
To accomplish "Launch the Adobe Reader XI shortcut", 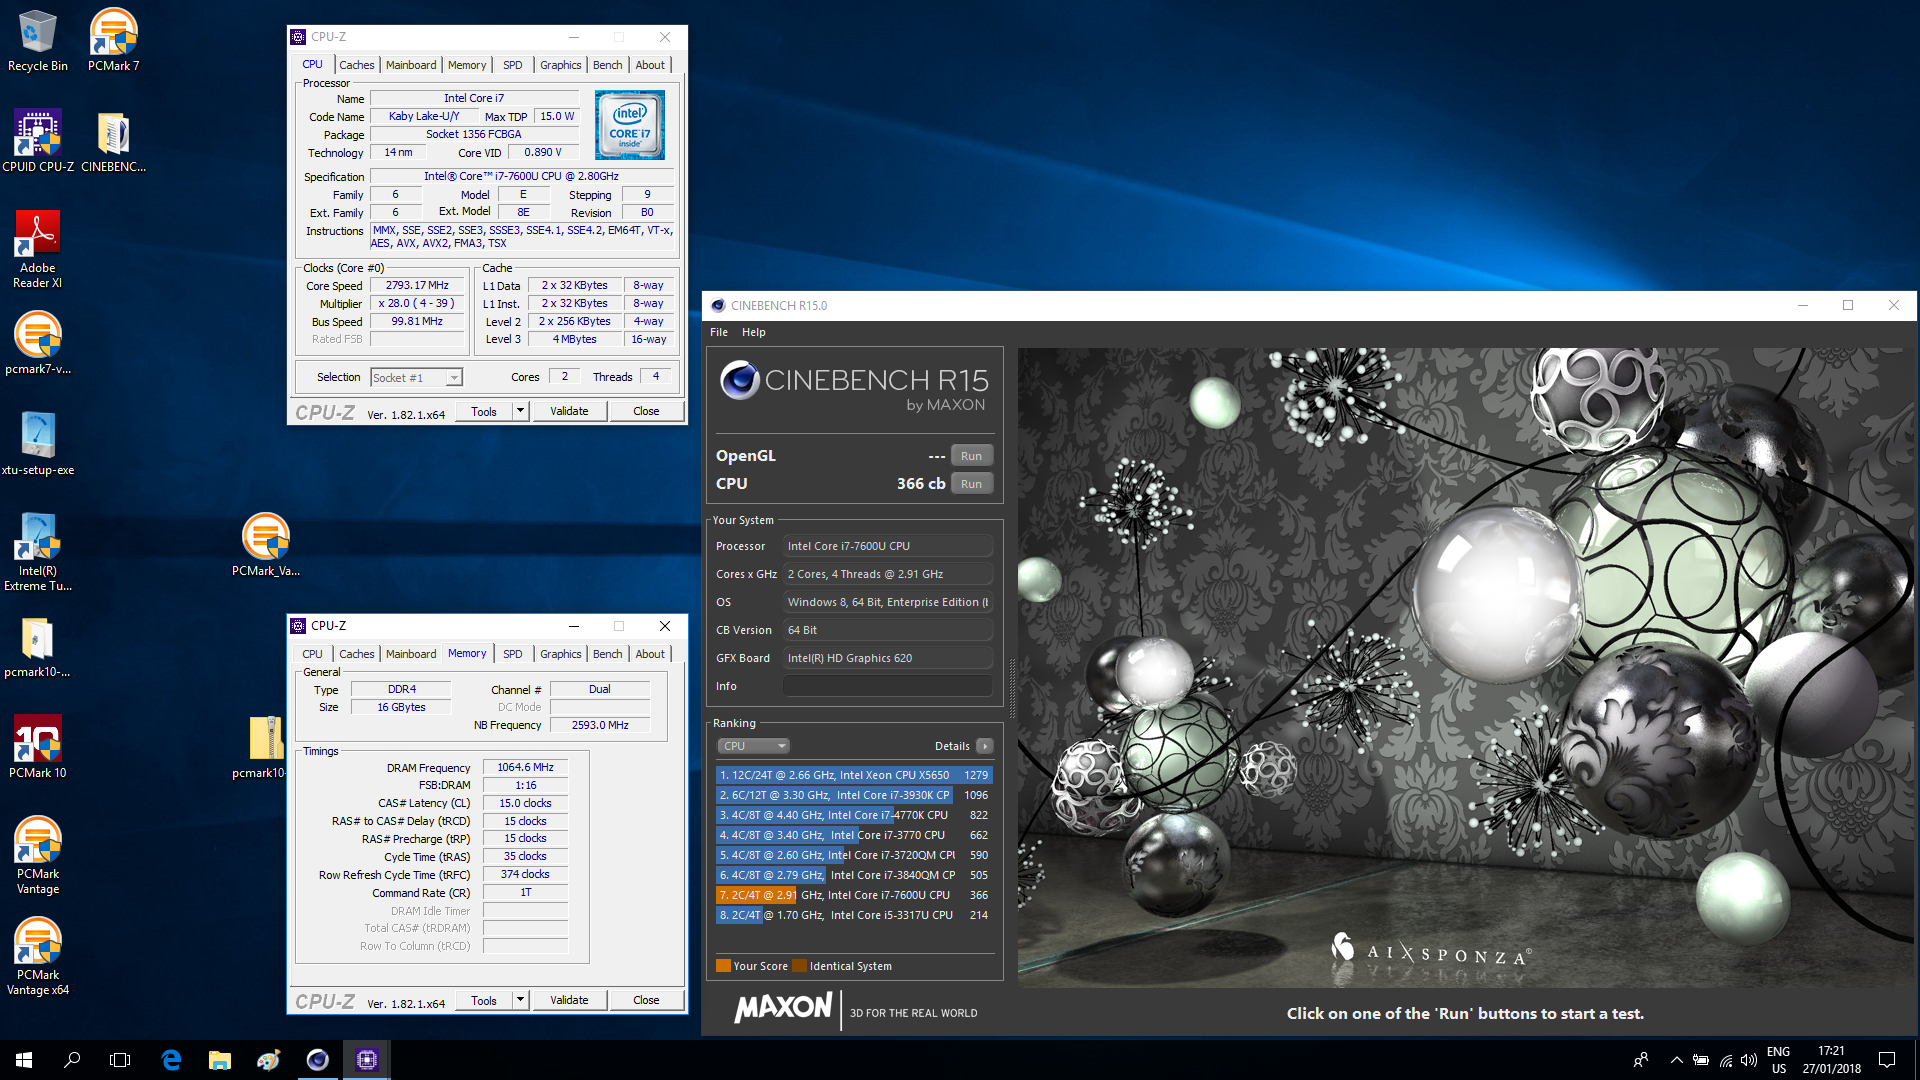I will 38,249.
